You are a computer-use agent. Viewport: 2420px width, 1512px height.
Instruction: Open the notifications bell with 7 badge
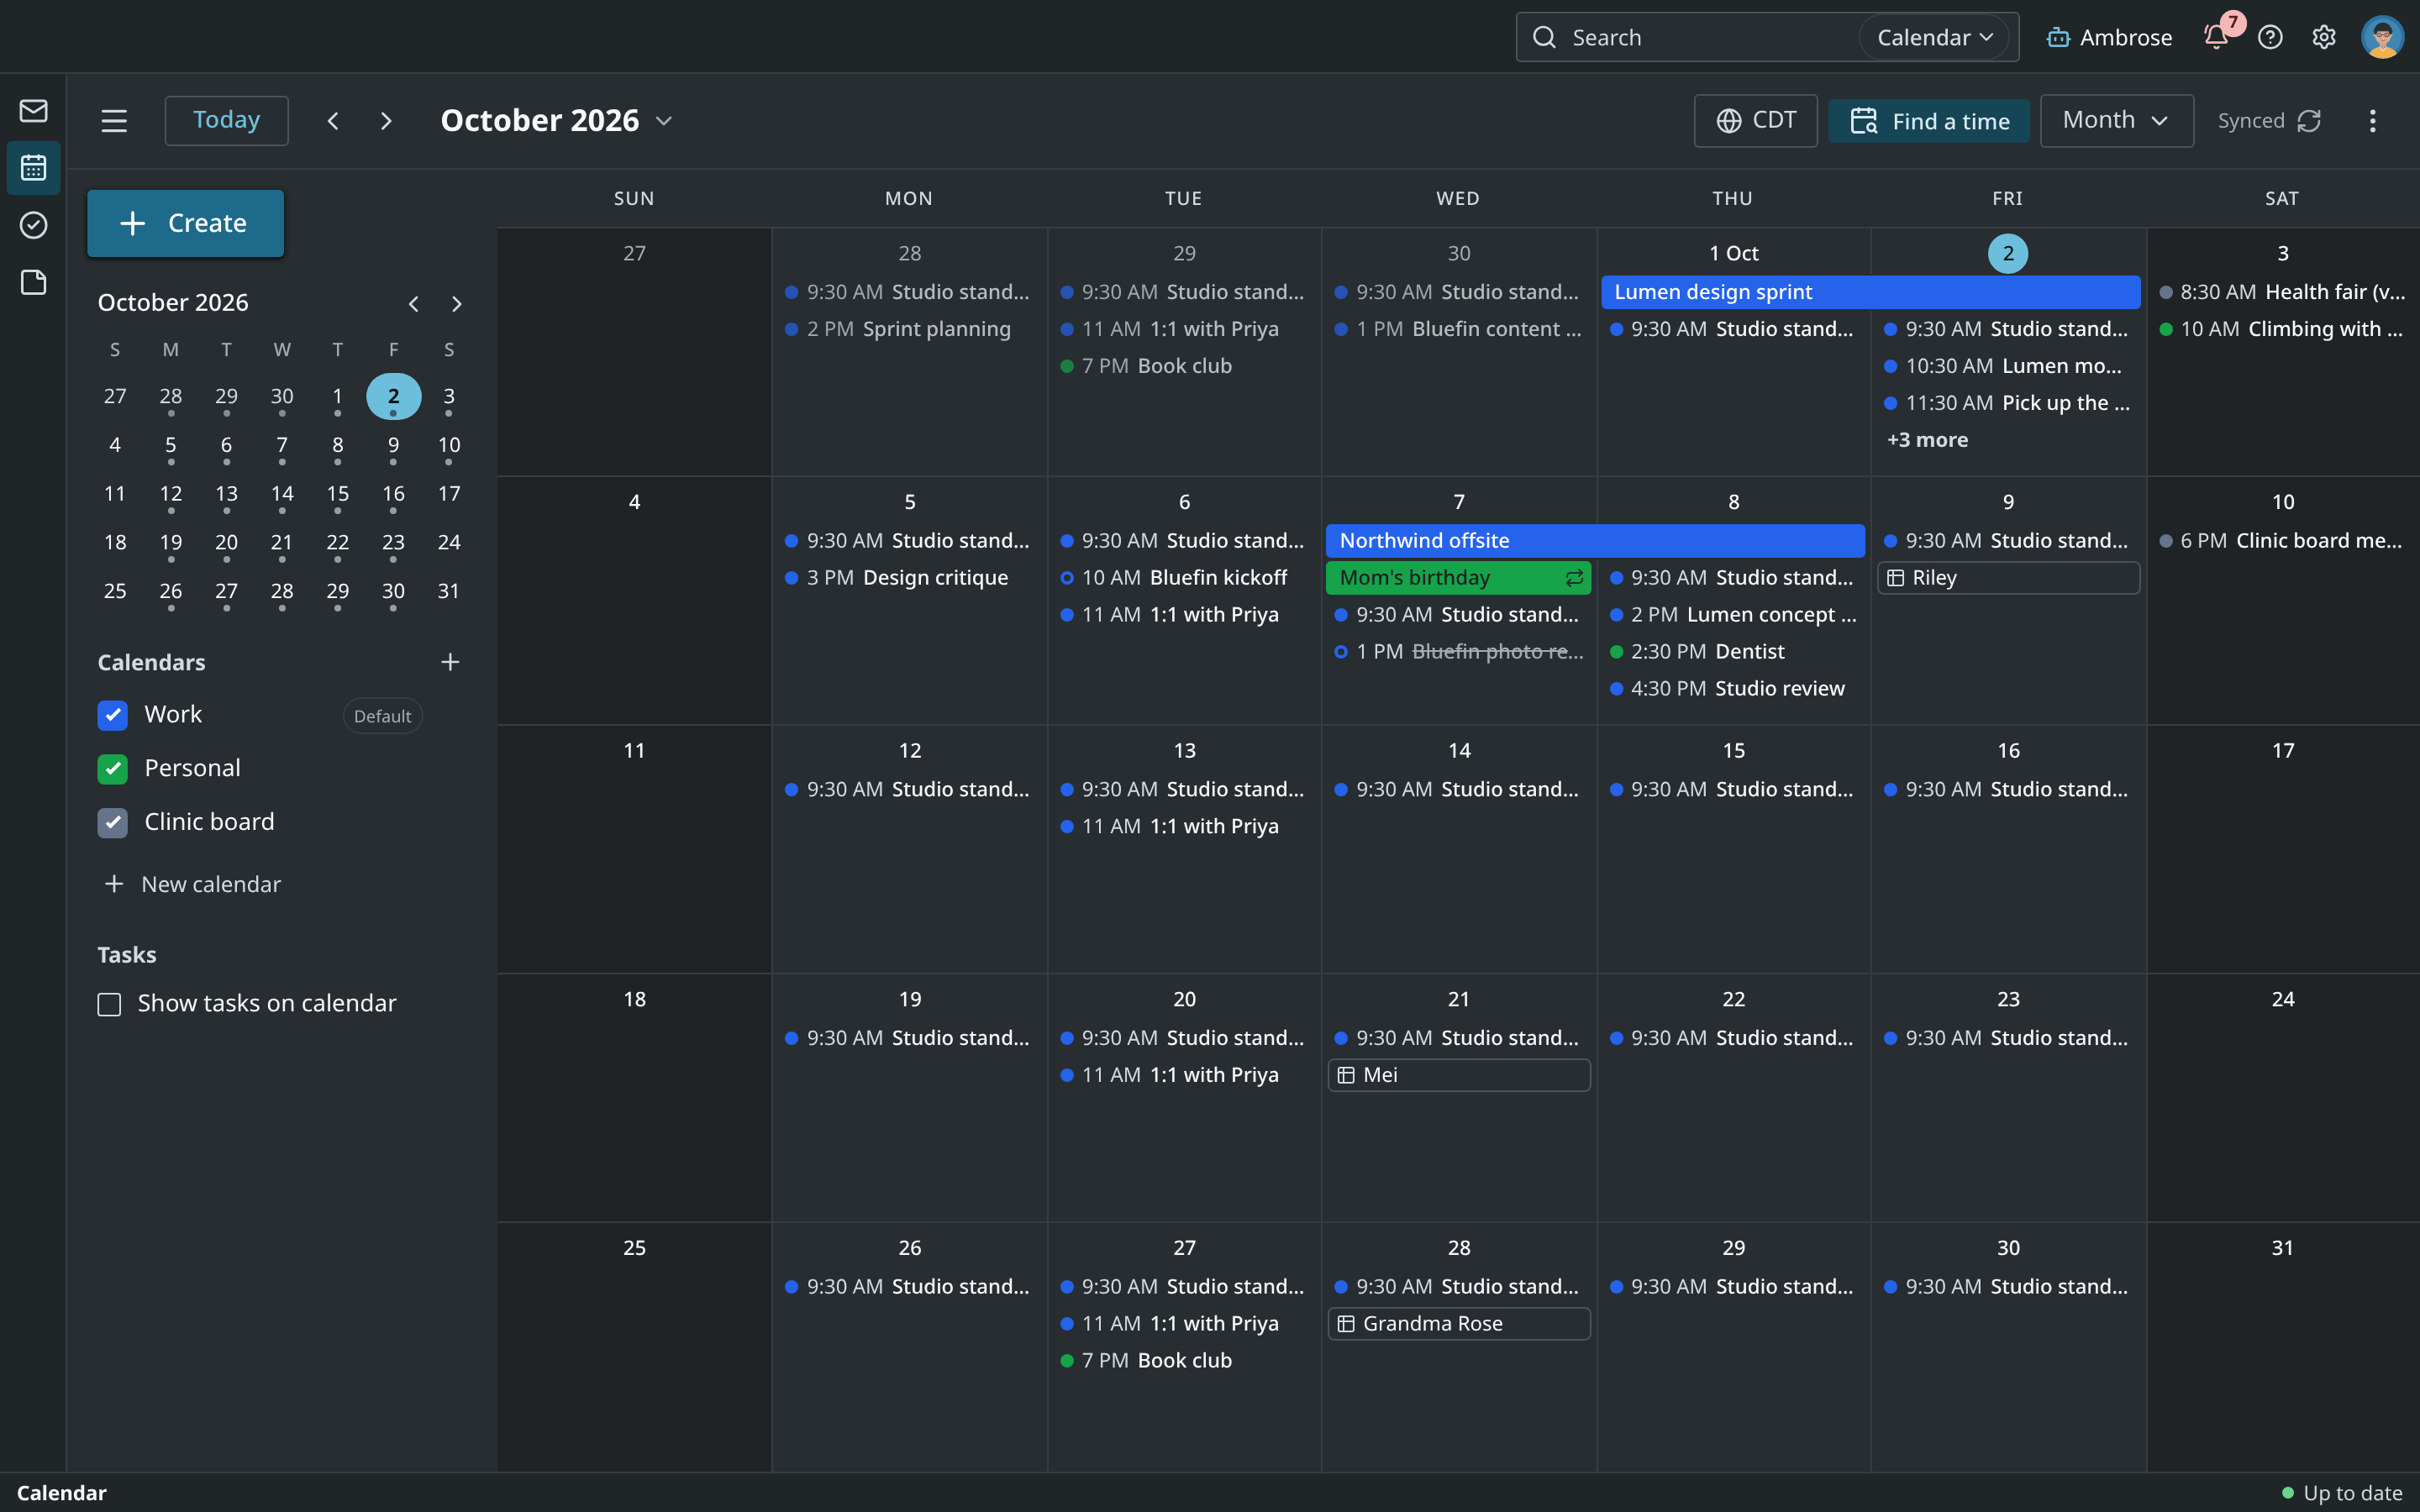2216,37
